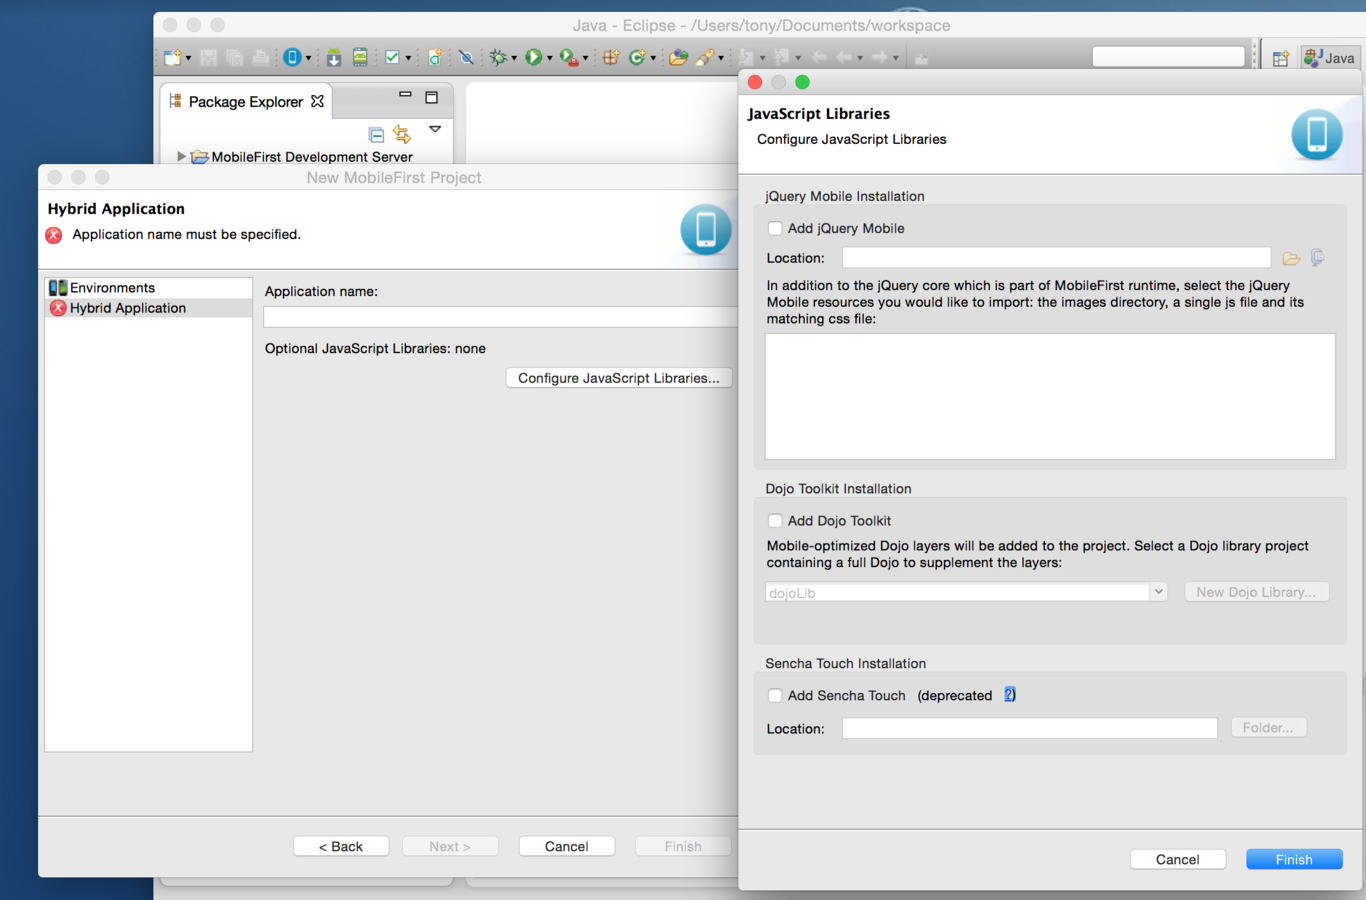
Task: Click the Open Perspective icon
Action: coord(1280,58)
